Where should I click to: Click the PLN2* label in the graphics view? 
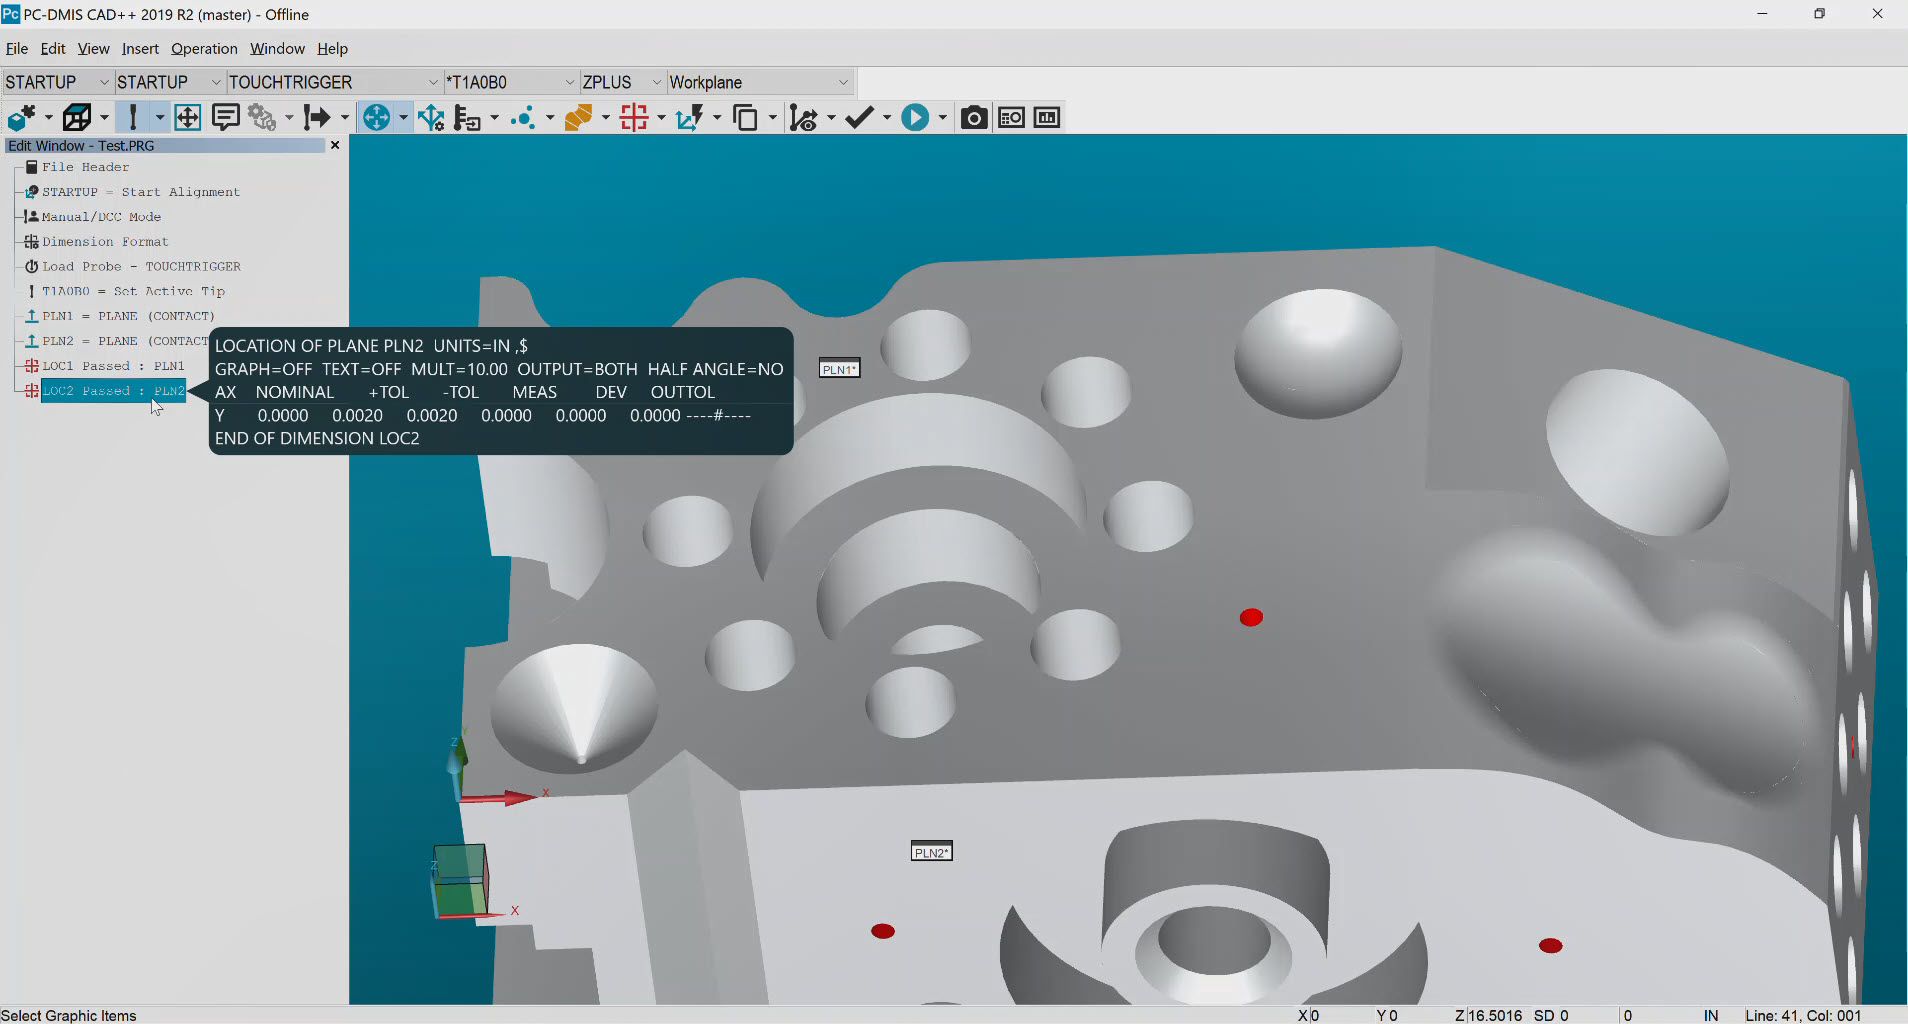tap(931, 851)
